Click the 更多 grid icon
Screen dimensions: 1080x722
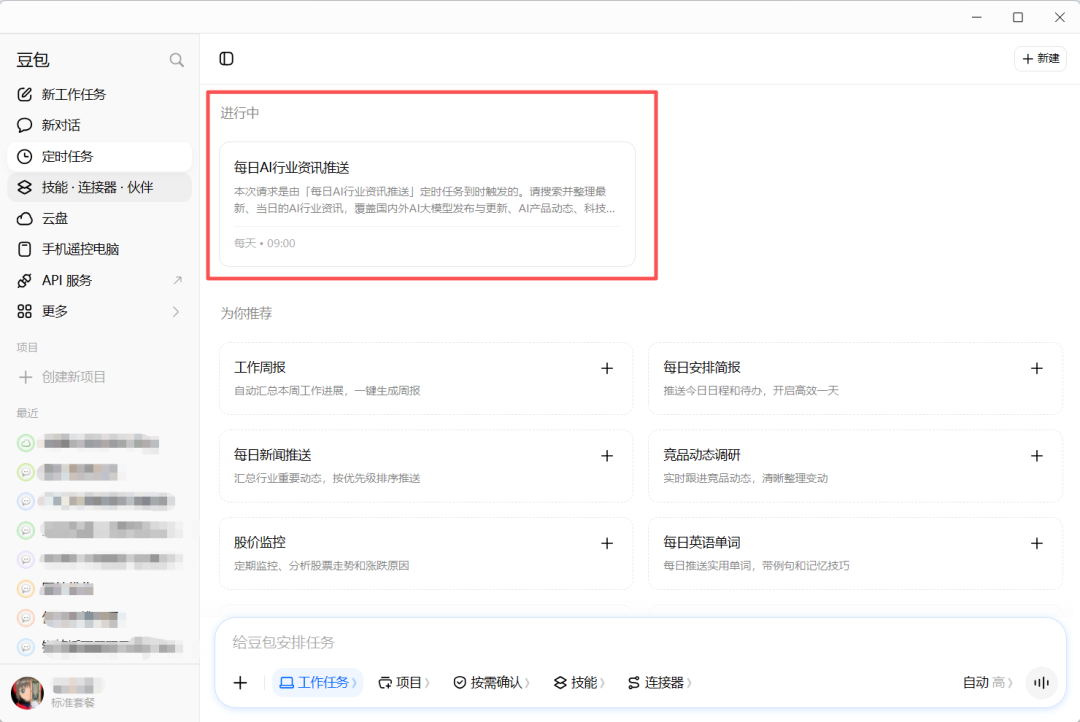tap(25, 311)
